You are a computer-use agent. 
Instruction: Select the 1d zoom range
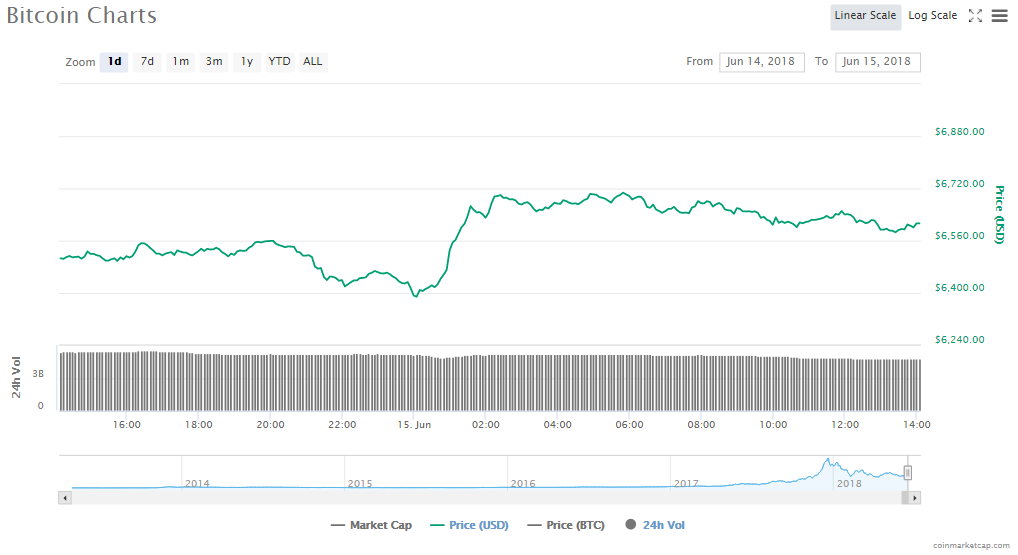point(114,62)
